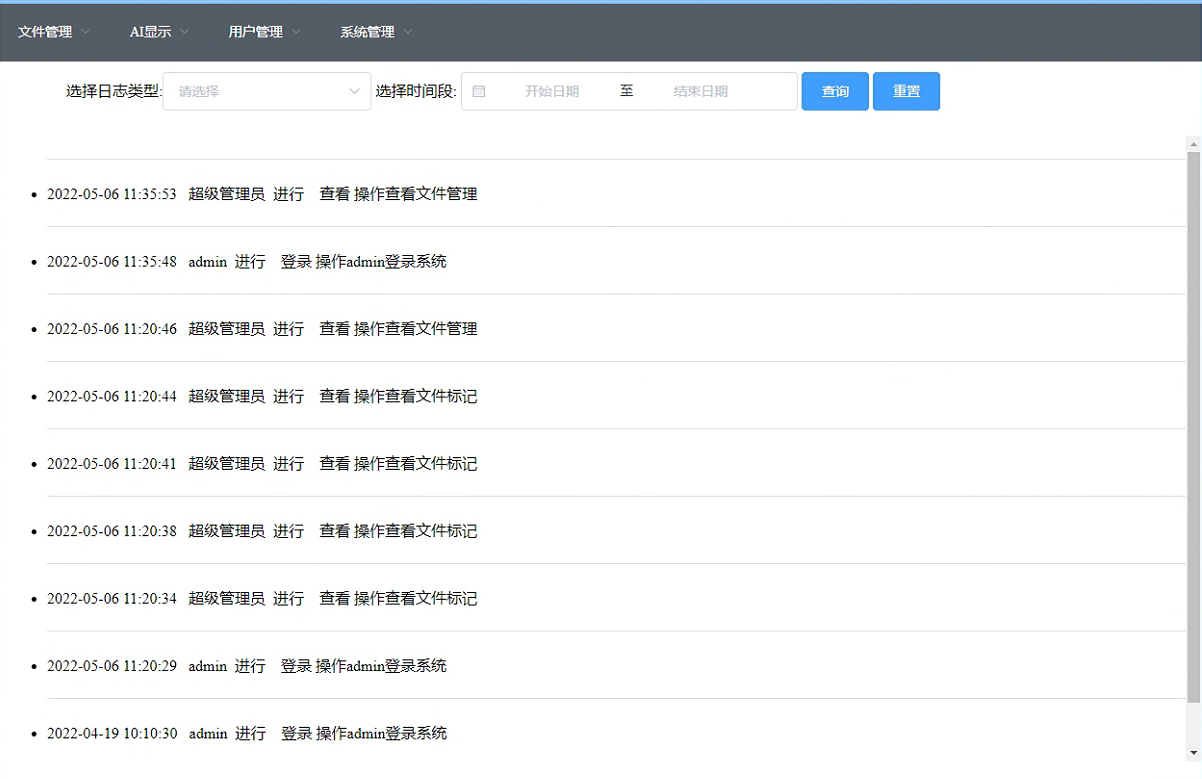Click the 重置 button
The height and width of the screenshot is (779, 1202).
pos(906,91)
